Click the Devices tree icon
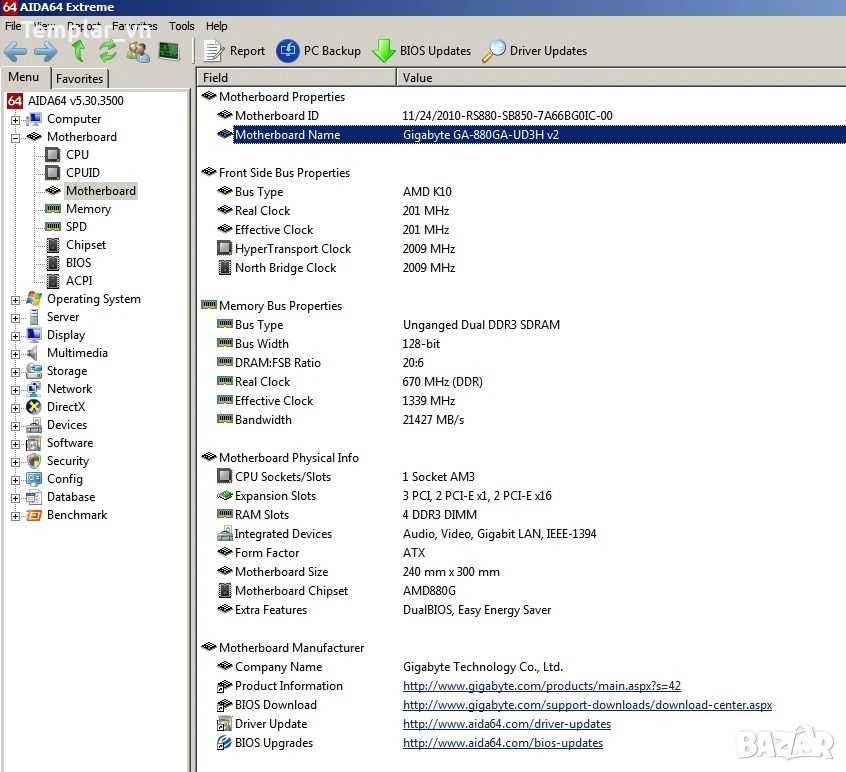Image resolution: width=846 pixels, height=772 pixels. point(34,425)
